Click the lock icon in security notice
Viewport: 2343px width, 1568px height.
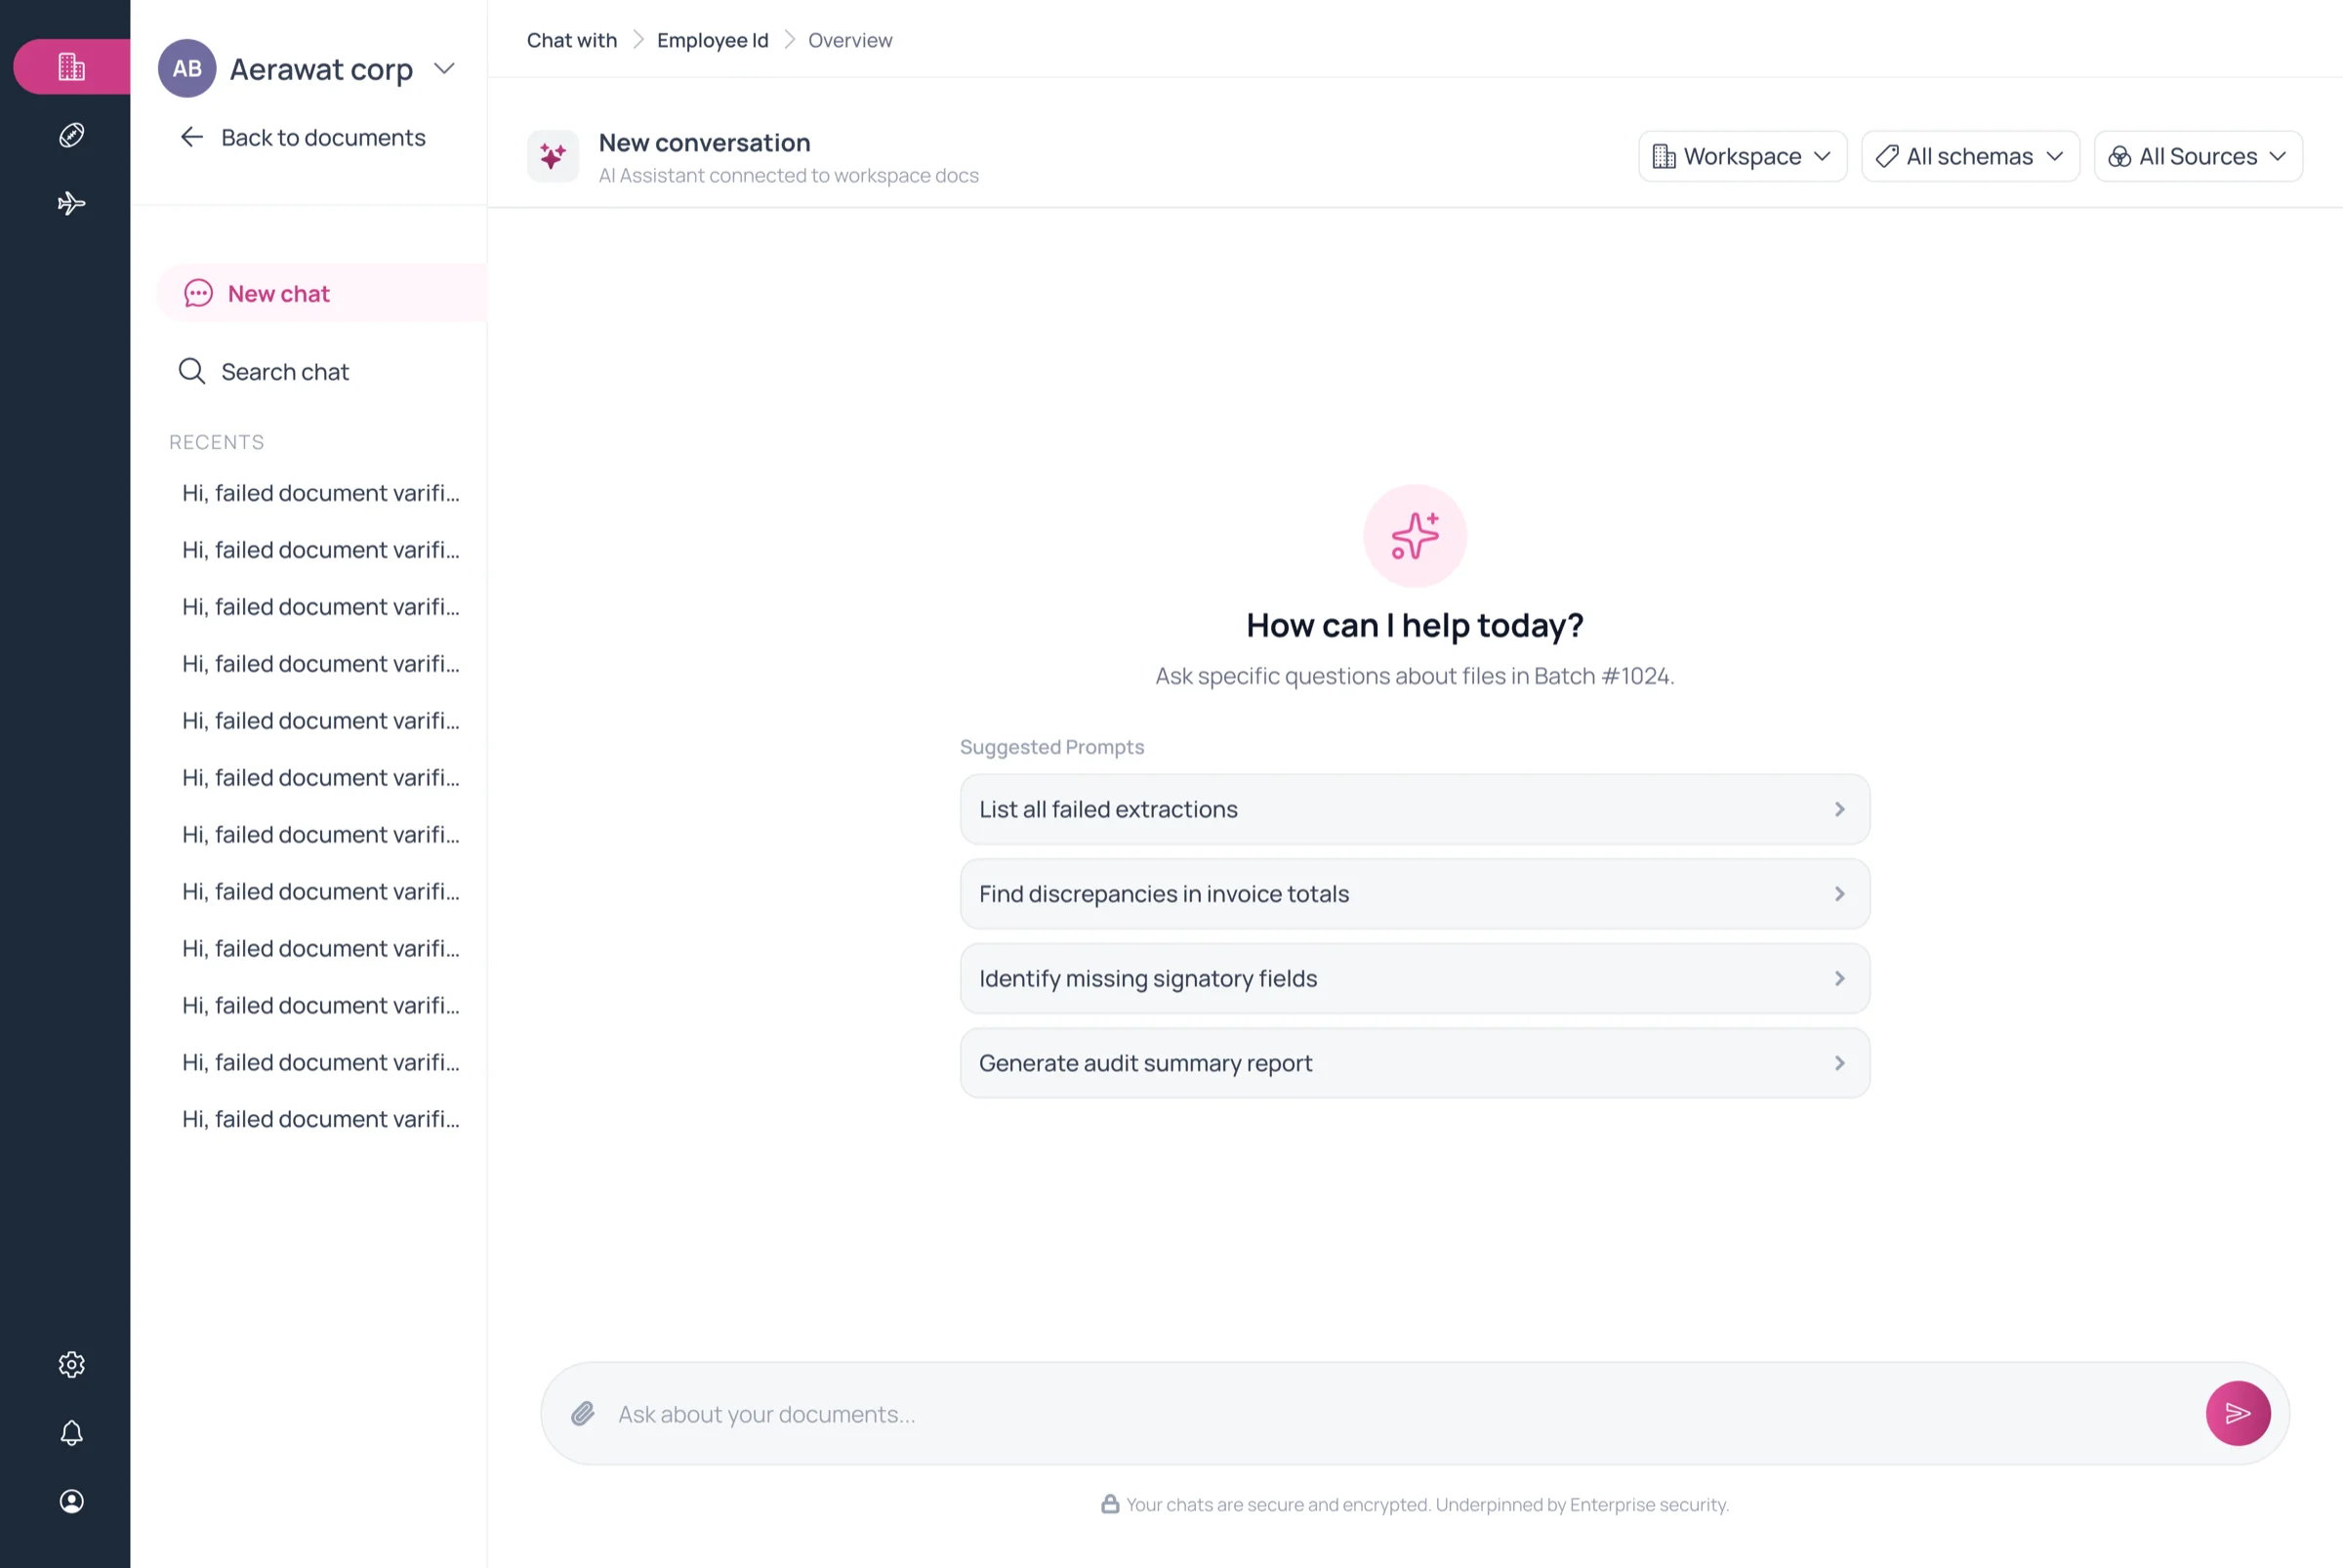[1109, 1503]
